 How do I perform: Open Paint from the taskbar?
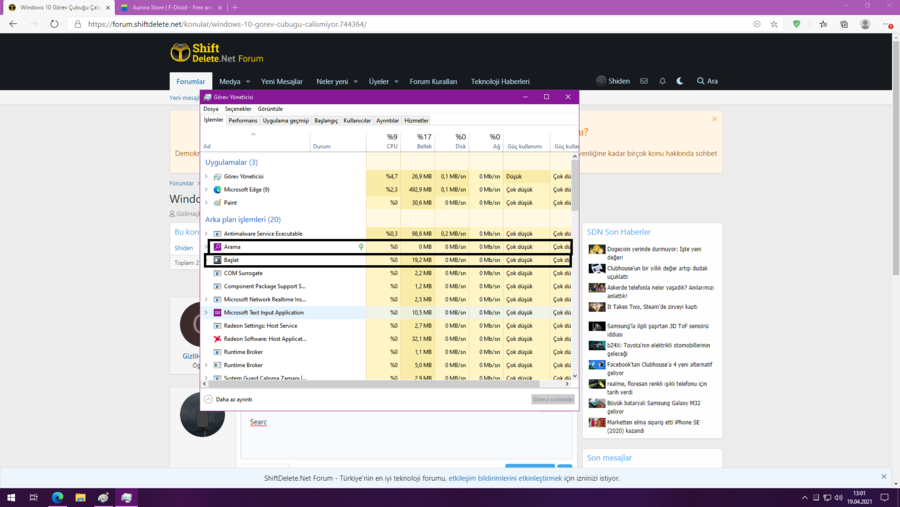click(103, 498)
